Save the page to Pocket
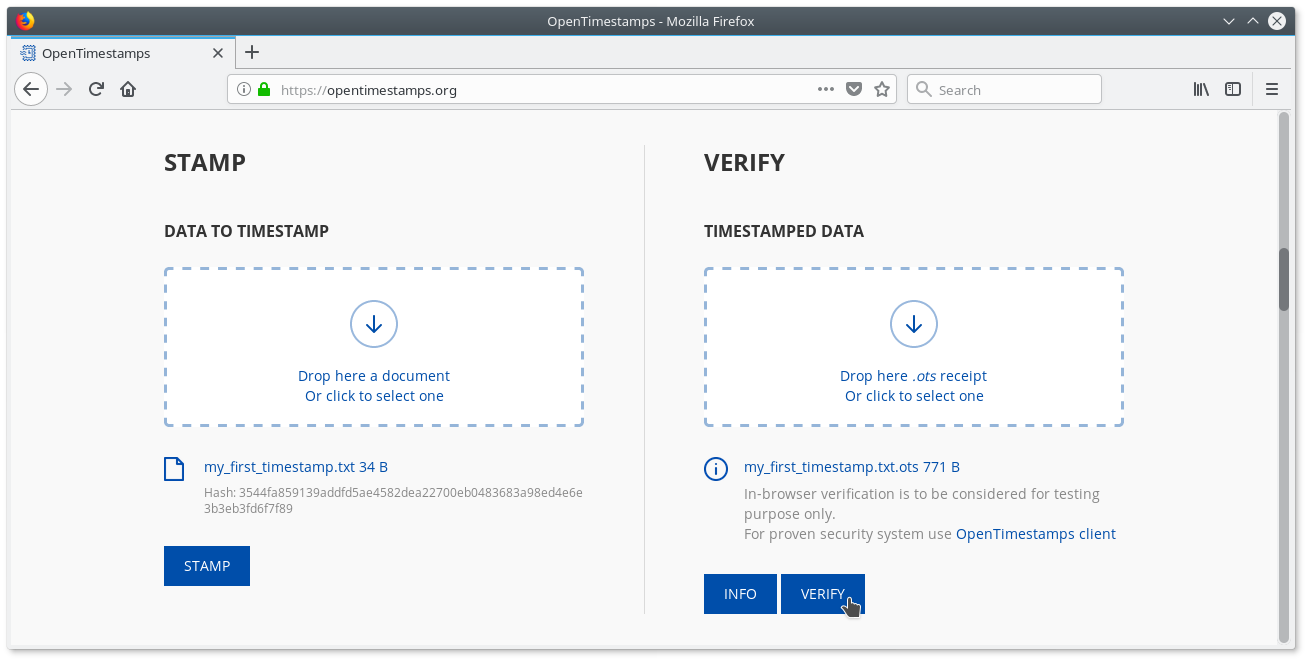Viewport: 1308px width, 662px height. click(x=854, y=89)
